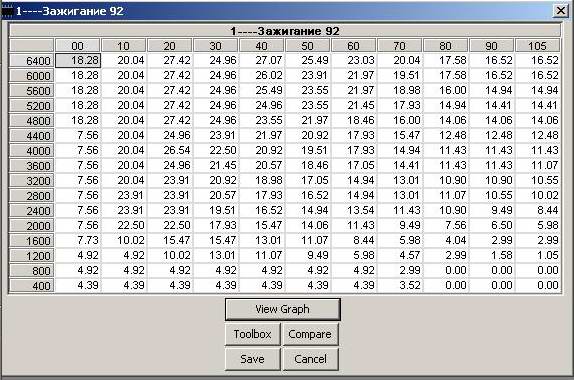The image size is (574, 380).
Task: Close the Зажигание 92 window
Action: point(560,11)
